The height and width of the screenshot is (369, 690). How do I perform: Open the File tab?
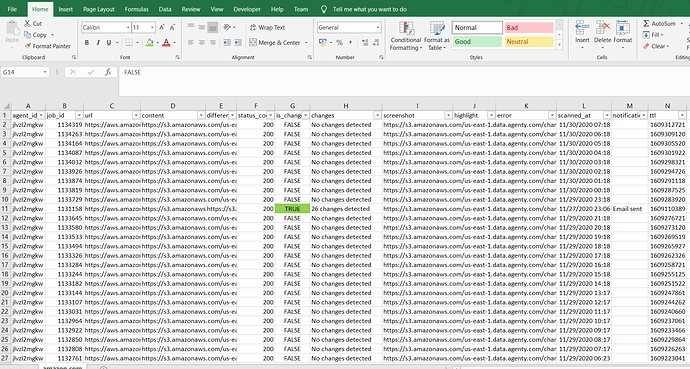(x=12, y=9)
